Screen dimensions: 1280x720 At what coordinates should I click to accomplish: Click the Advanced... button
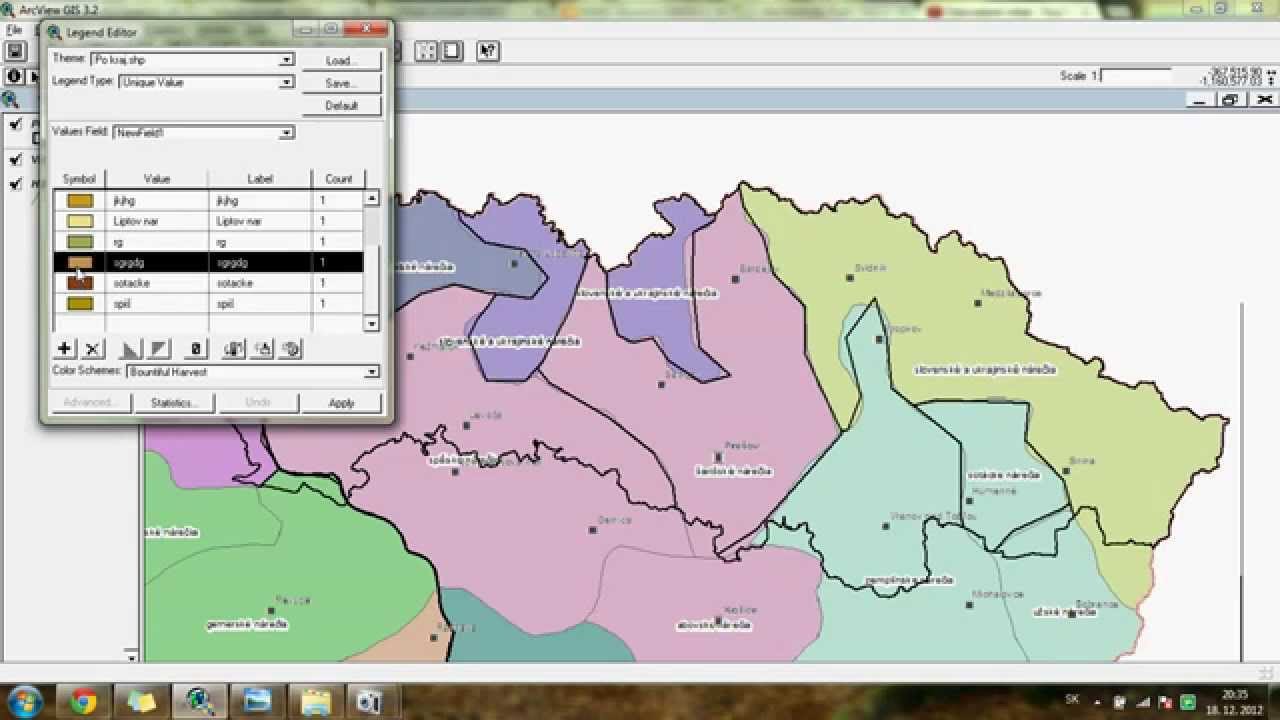click(x=90, y=403)
